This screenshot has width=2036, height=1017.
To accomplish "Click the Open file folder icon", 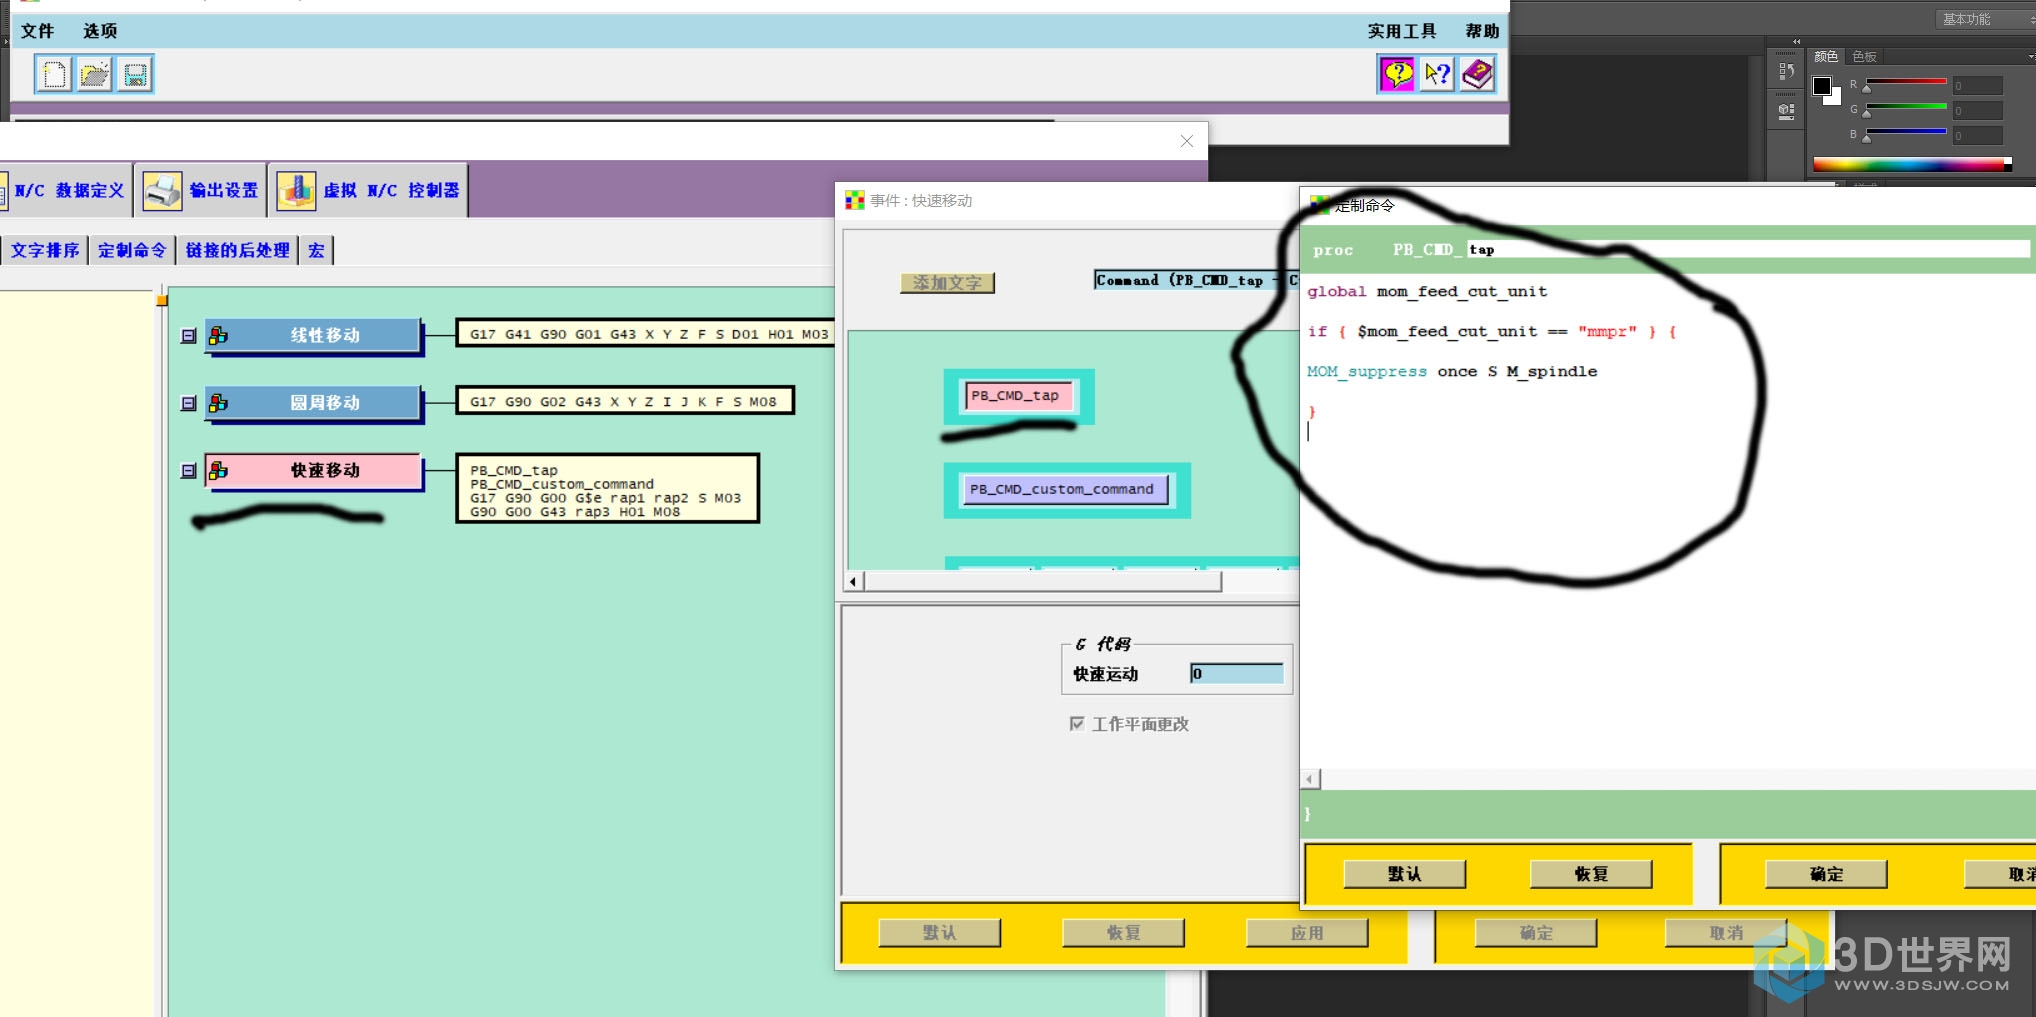I will pos(95,74).
